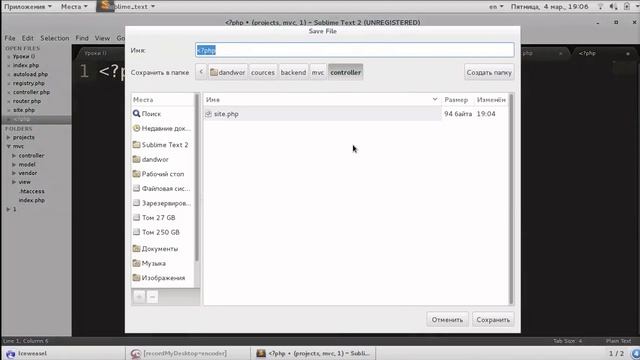Open the Sublime Text 2 folder bookmark
Viewport: 640px width, 360px height.
161,144
